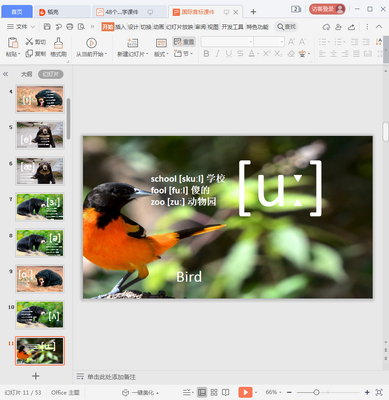Viewport: 389px width, 400px height.
Task: Toggle Italic formatting
Action: tap(217, 53)
